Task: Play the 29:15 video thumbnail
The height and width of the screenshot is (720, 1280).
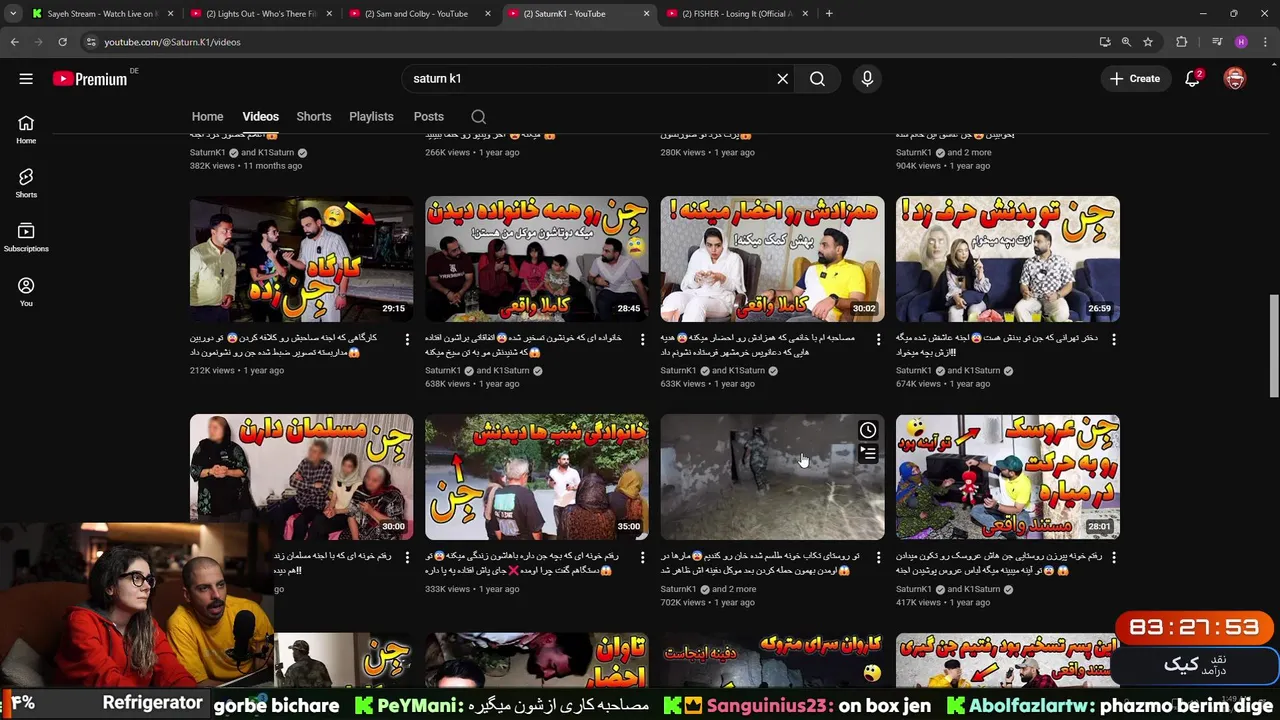Action: tap(301, 259)
